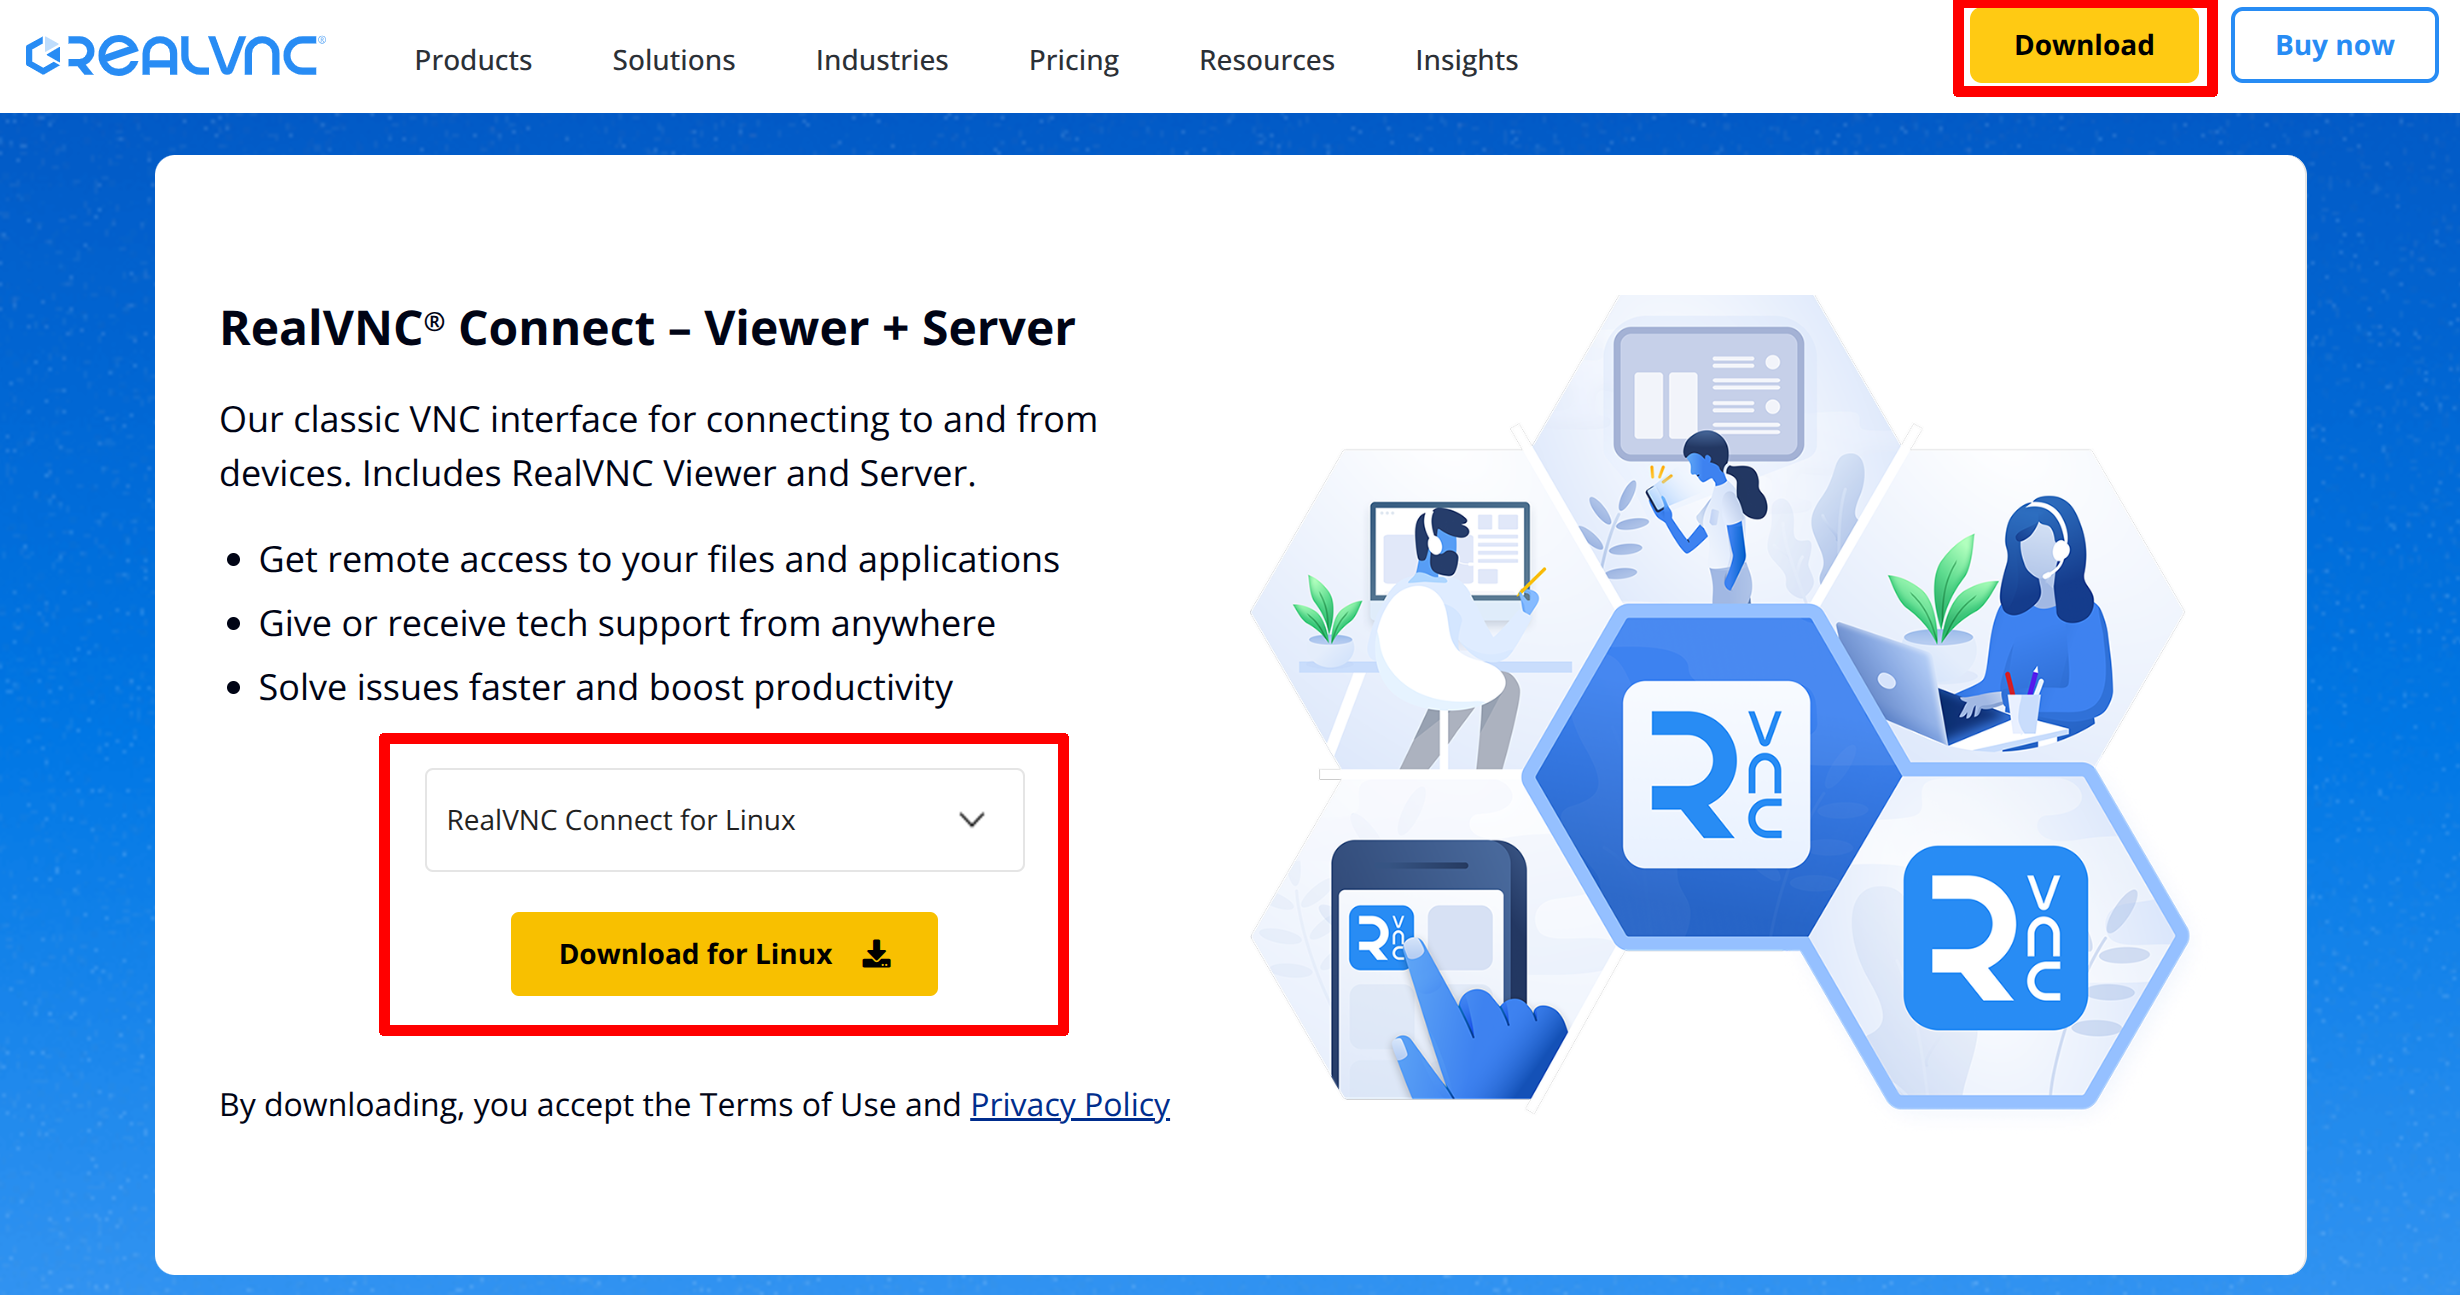Image resolution: width=2460 pixels, height=1295 pixels.
Task: Click the small RVNC icon on phone illustration
Action: click(x=1378, y=937)
